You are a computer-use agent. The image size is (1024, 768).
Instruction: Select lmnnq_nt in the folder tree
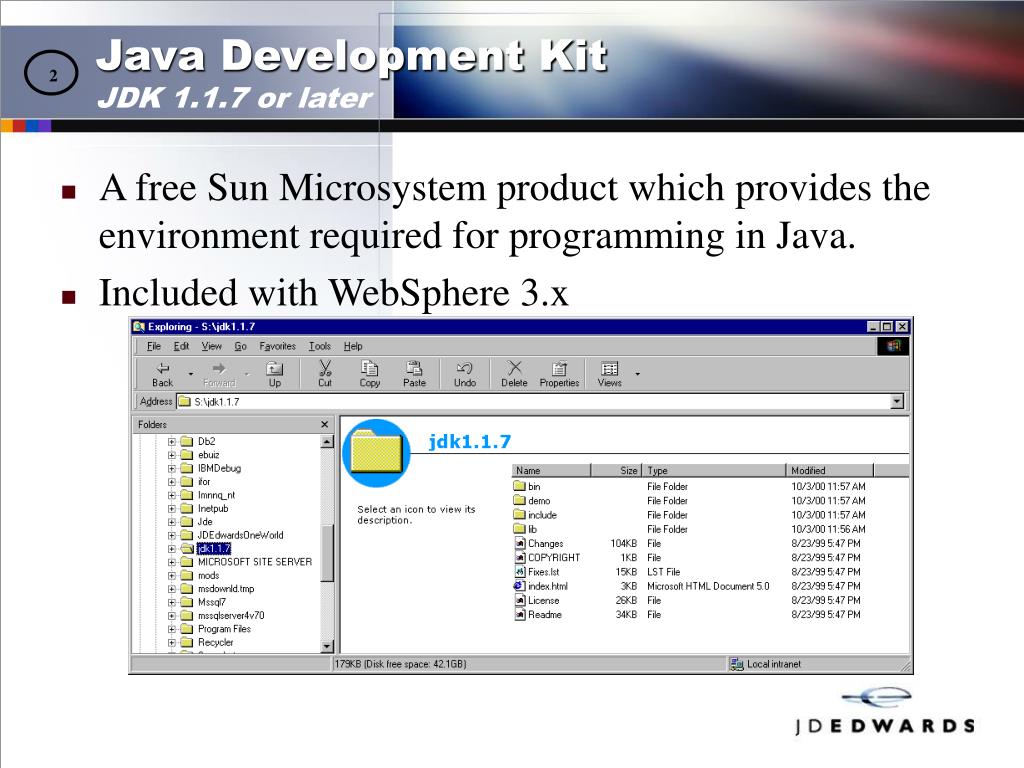point(216,495)
